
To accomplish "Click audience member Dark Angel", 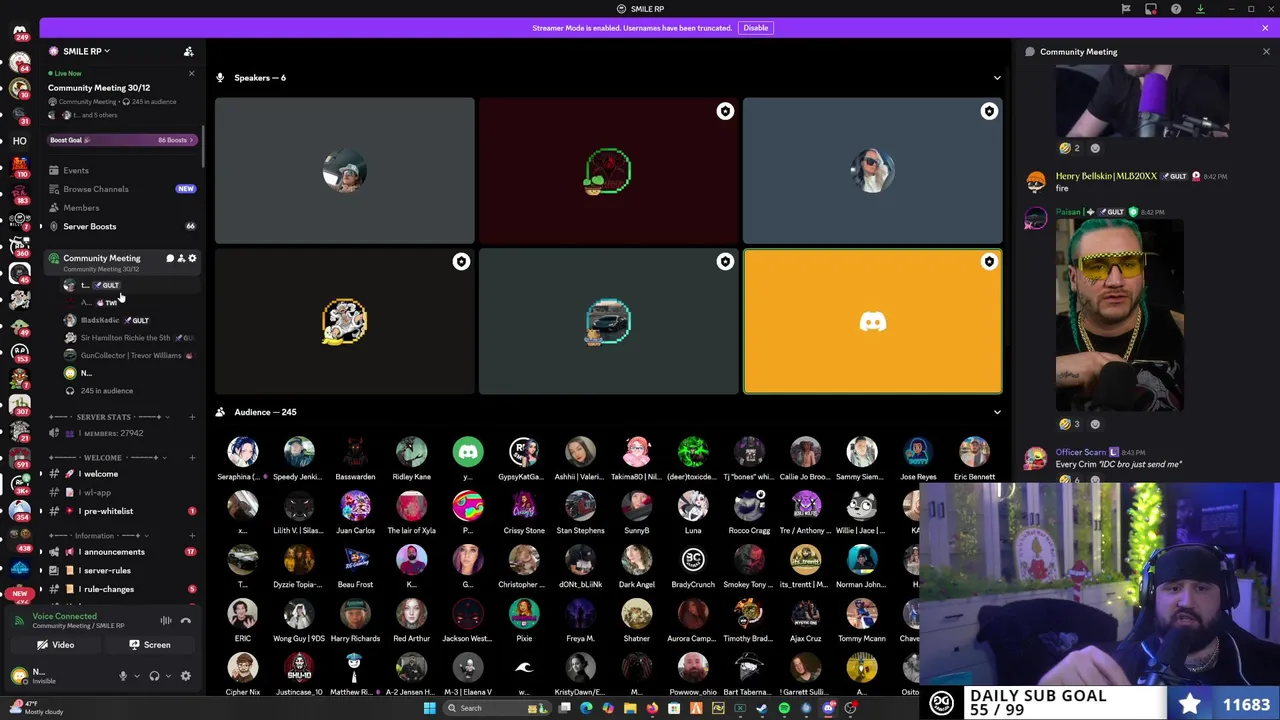I will 636,566.
